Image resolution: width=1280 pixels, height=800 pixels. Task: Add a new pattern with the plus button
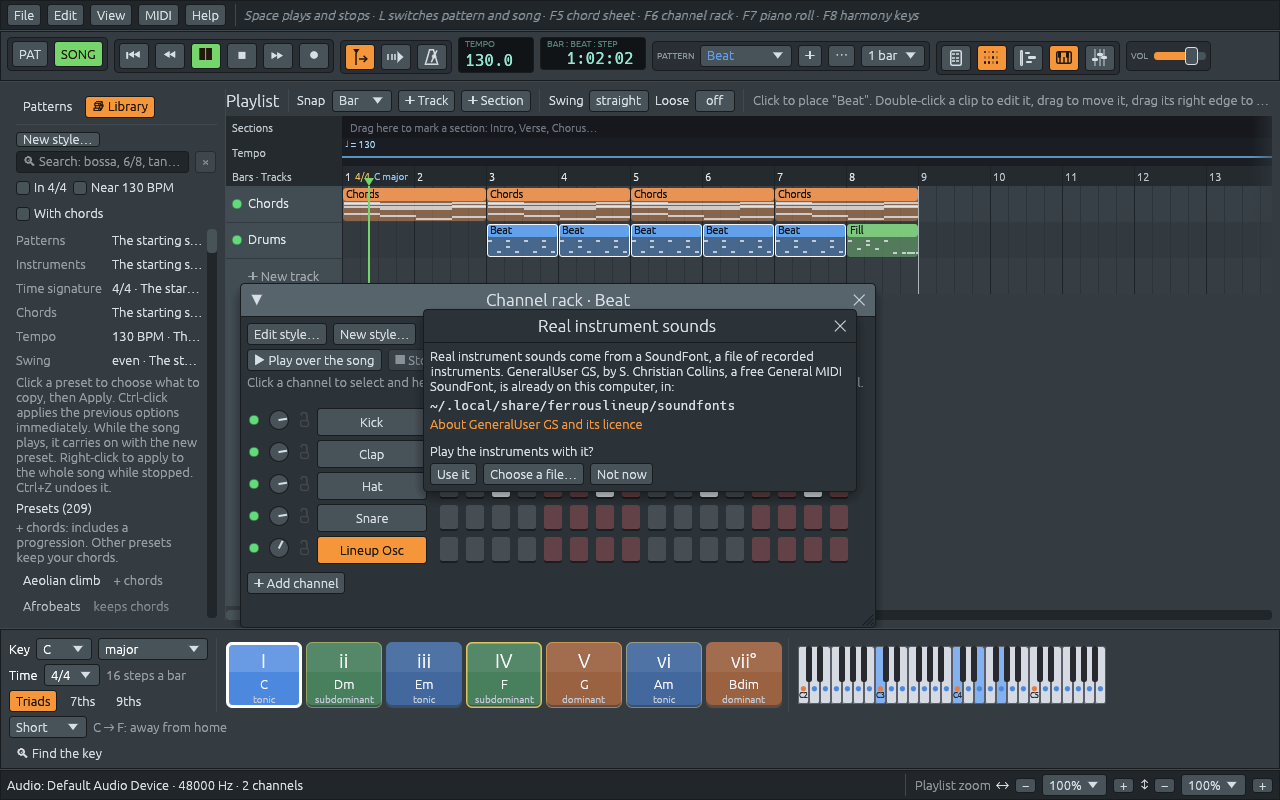click(x=810, y=56)
